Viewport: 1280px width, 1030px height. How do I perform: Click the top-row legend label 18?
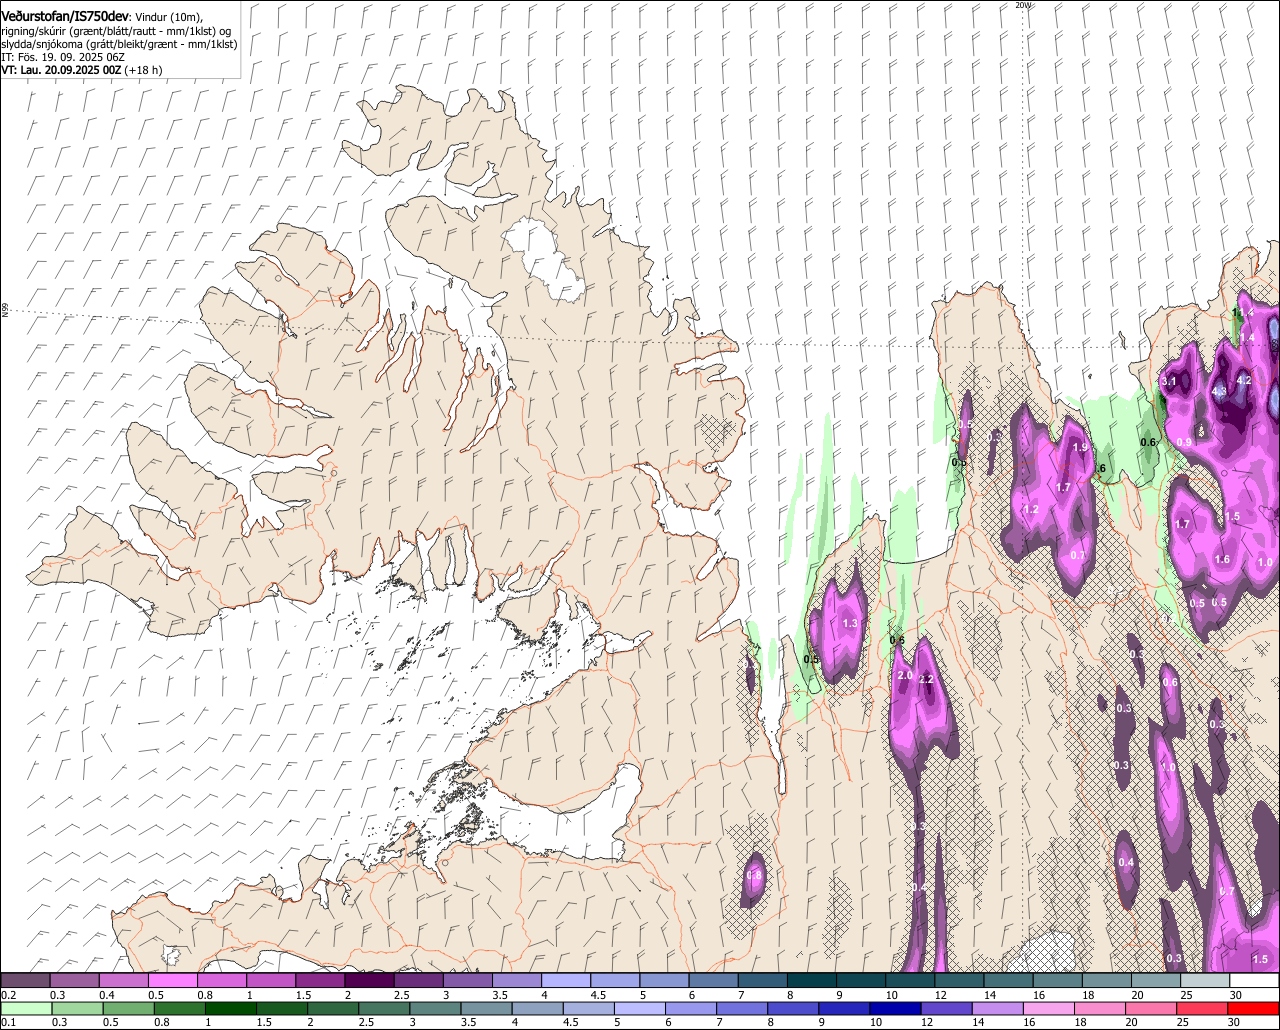pyautogui.click(x=1088, y=995)
